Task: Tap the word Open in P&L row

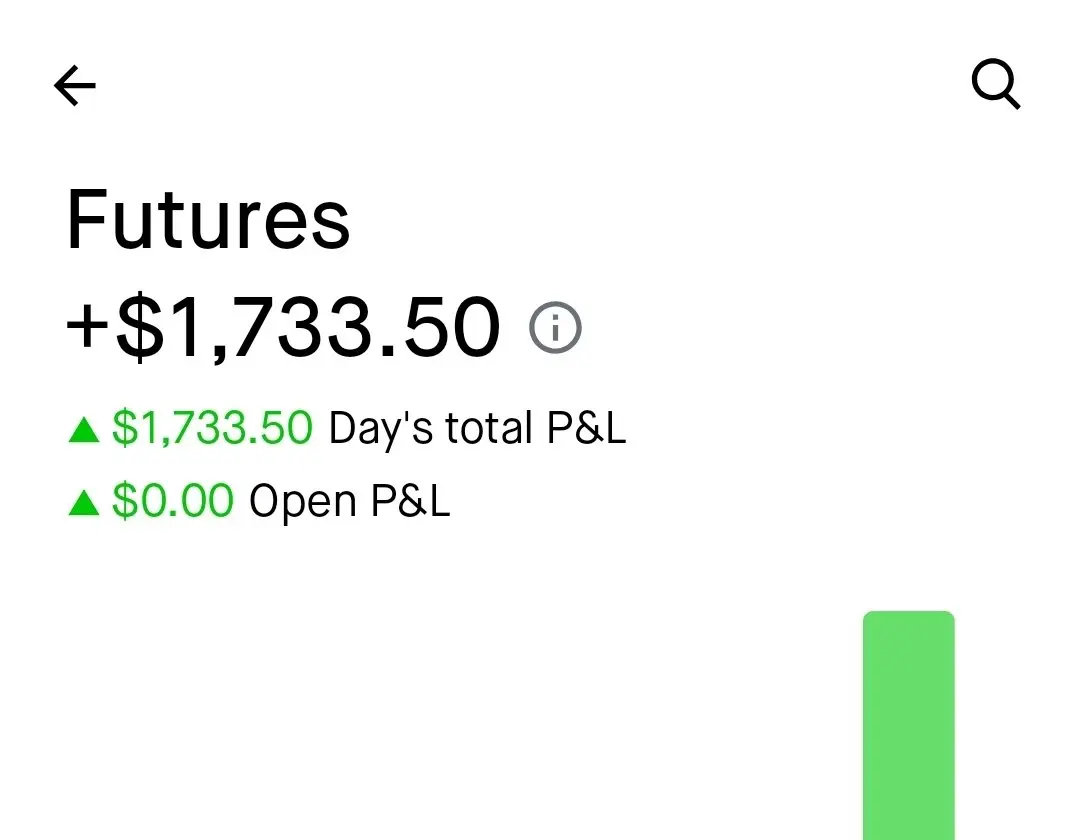Action: [304, 501]
